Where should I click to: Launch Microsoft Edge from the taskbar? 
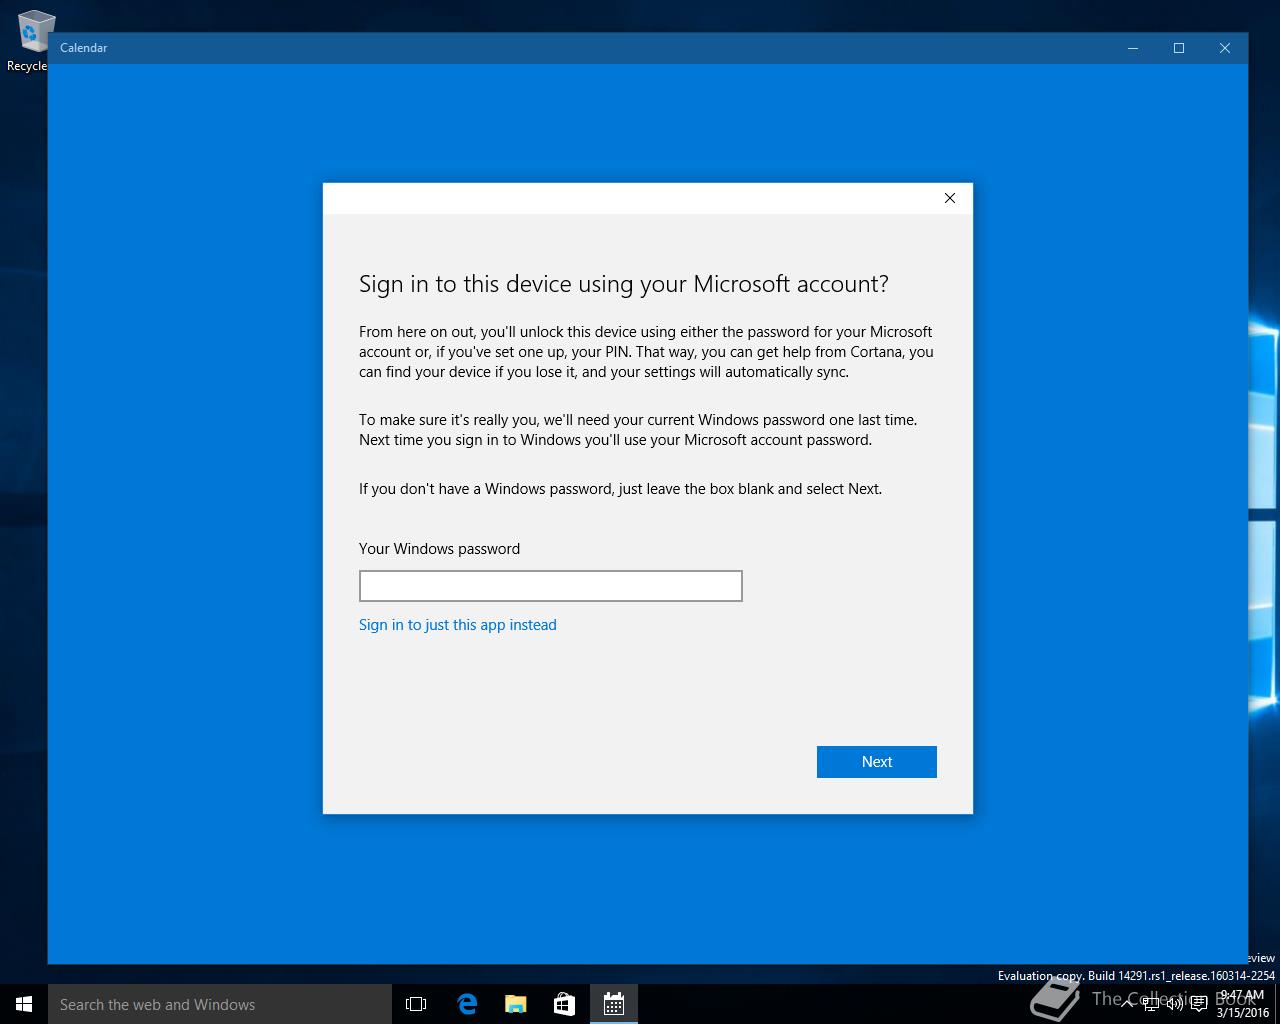click(466, 1004)
